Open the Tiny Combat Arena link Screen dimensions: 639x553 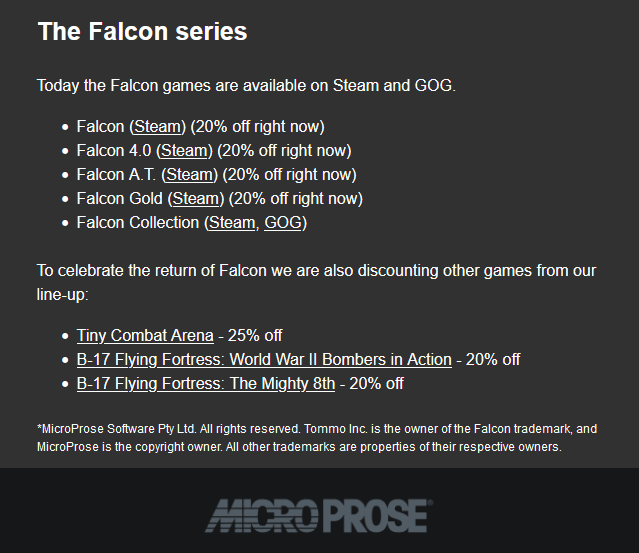pos(145,335)
